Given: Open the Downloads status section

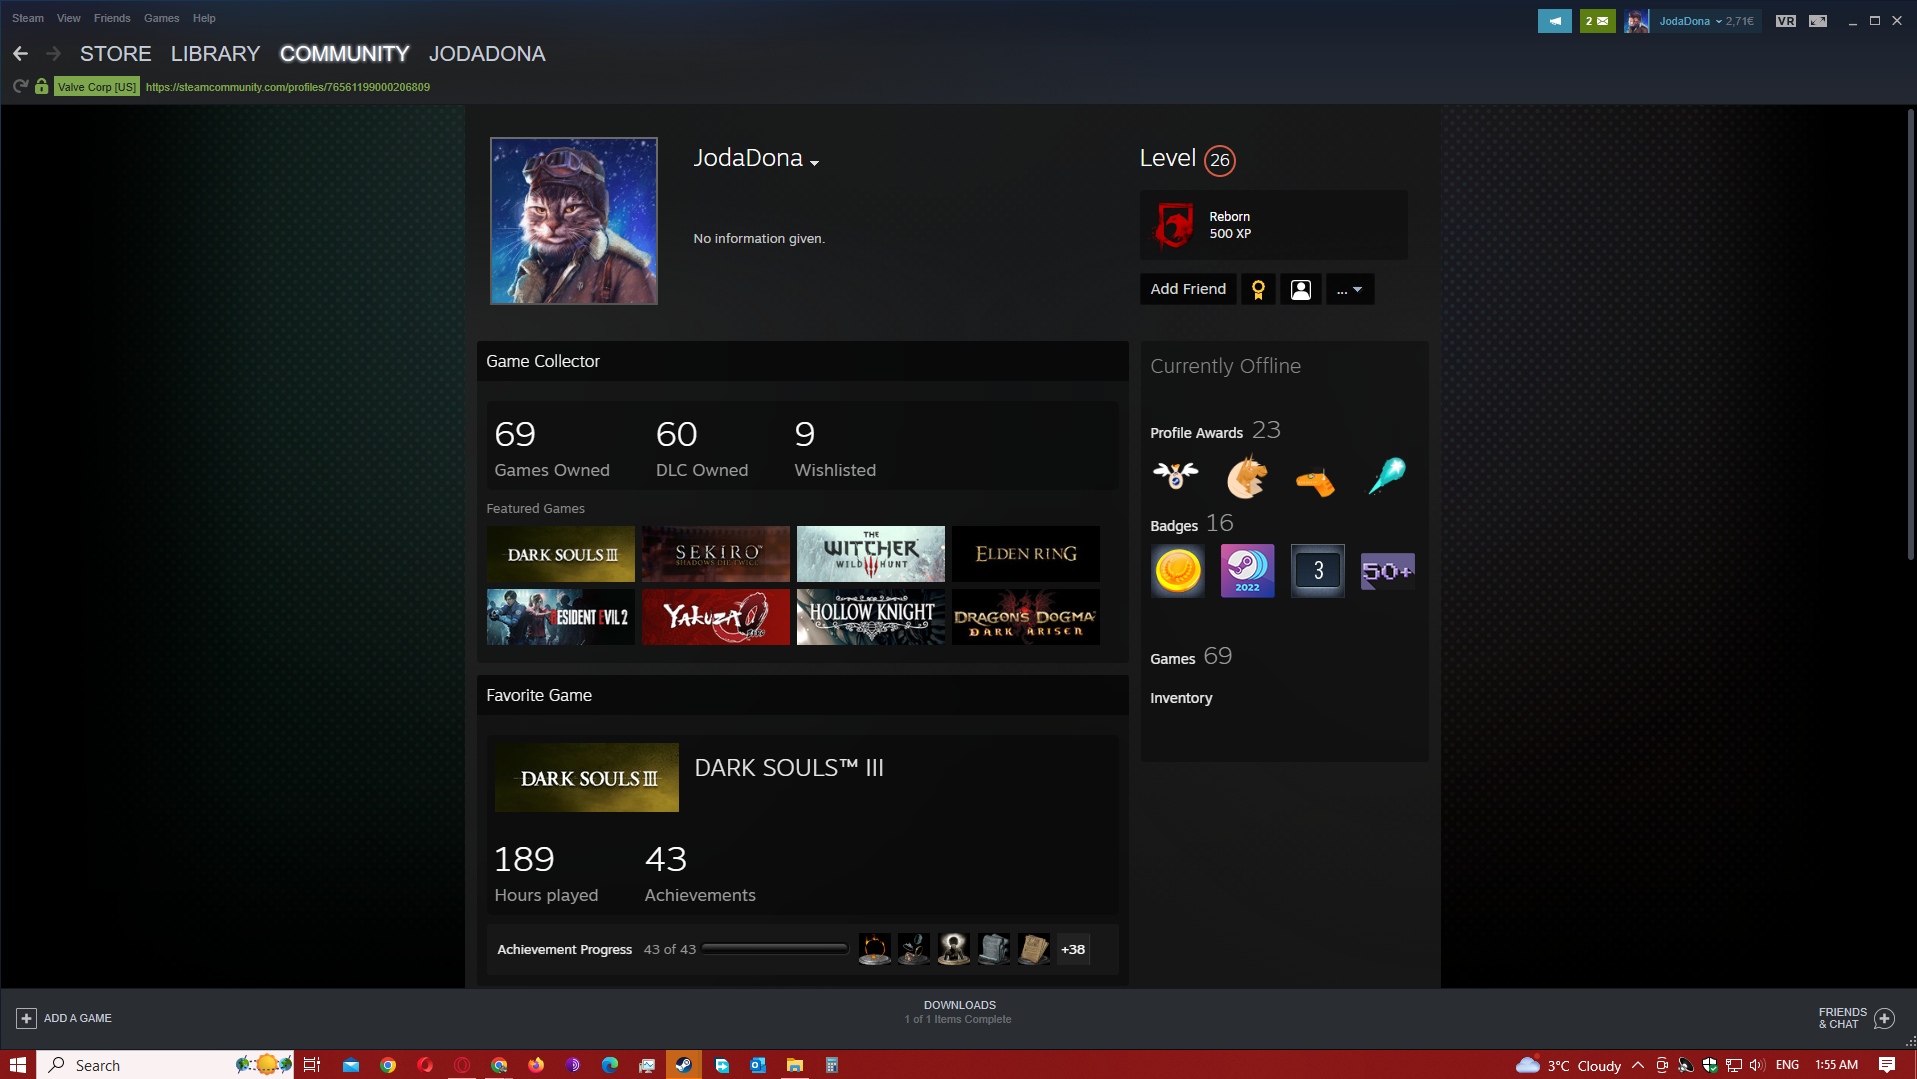Looking at the screenshot, I should tap(958, 1012).
